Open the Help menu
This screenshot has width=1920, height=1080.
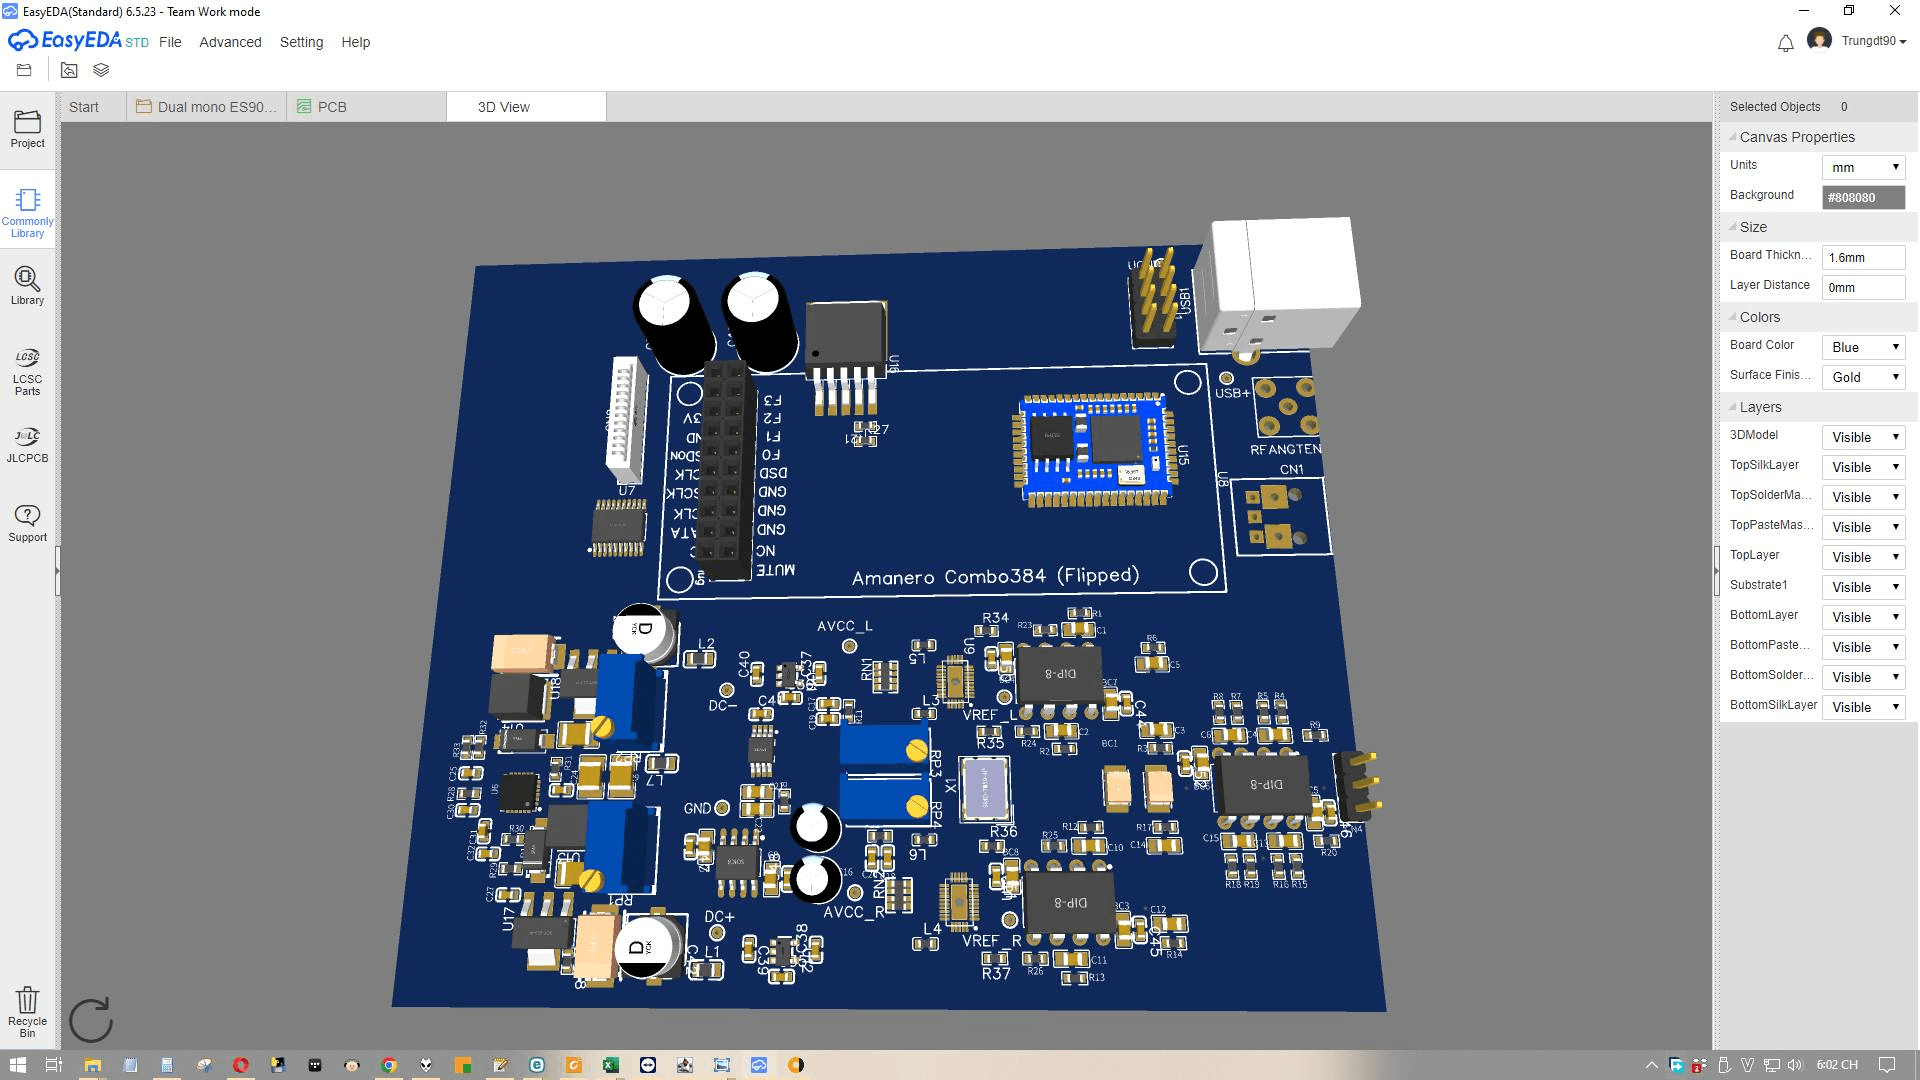[x=355, y=42]
